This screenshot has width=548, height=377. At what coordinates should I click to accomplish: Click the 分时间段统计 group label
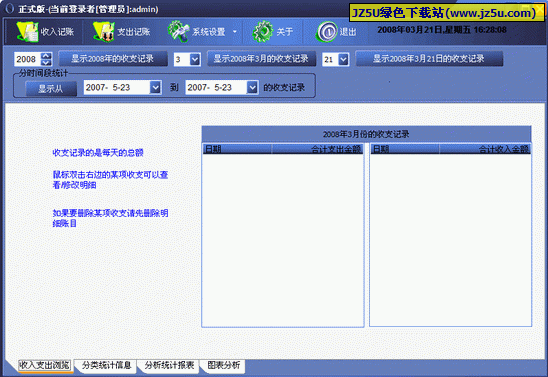click(43, 73)
